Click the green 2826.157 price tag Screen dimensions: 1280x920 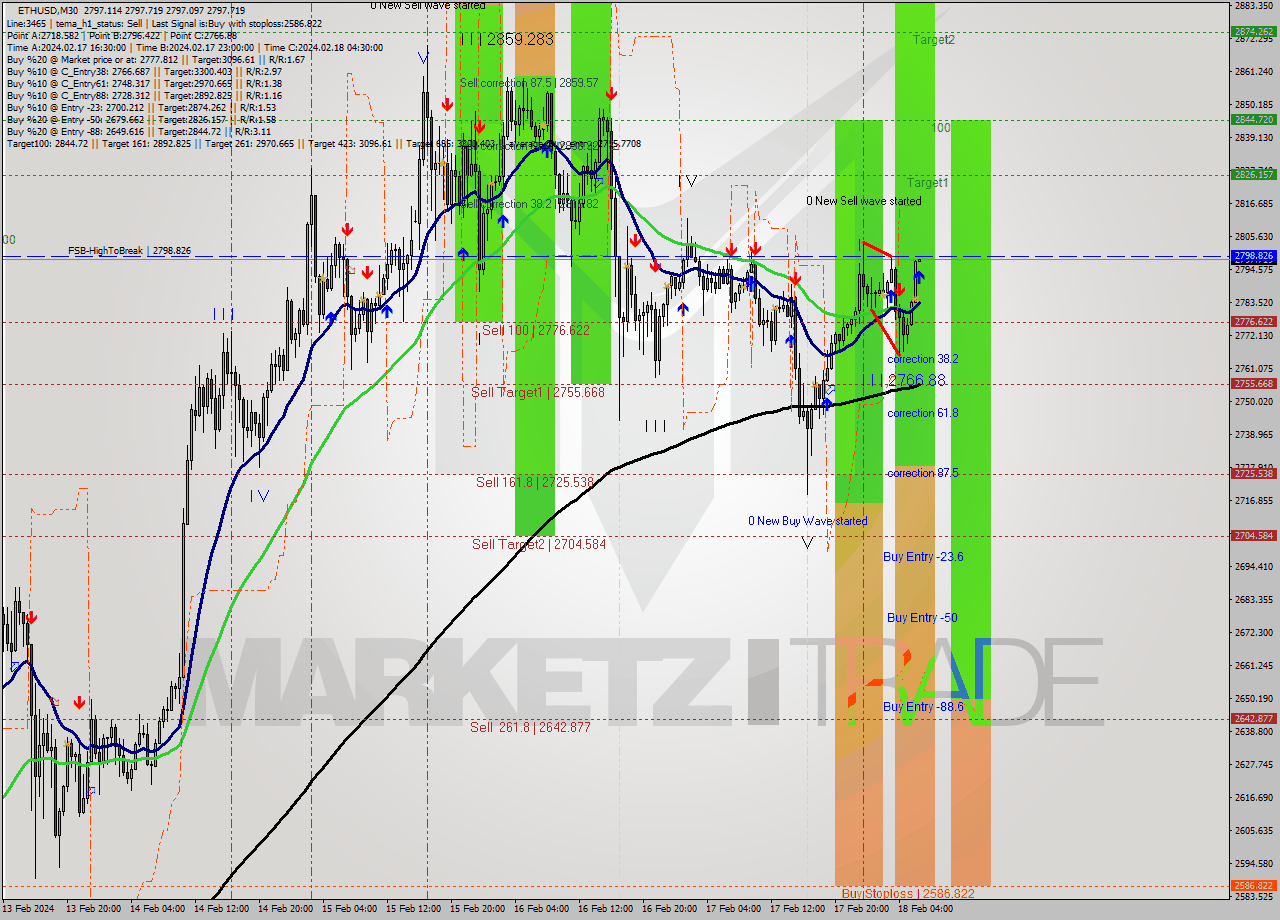click(x=1254, y=174)
